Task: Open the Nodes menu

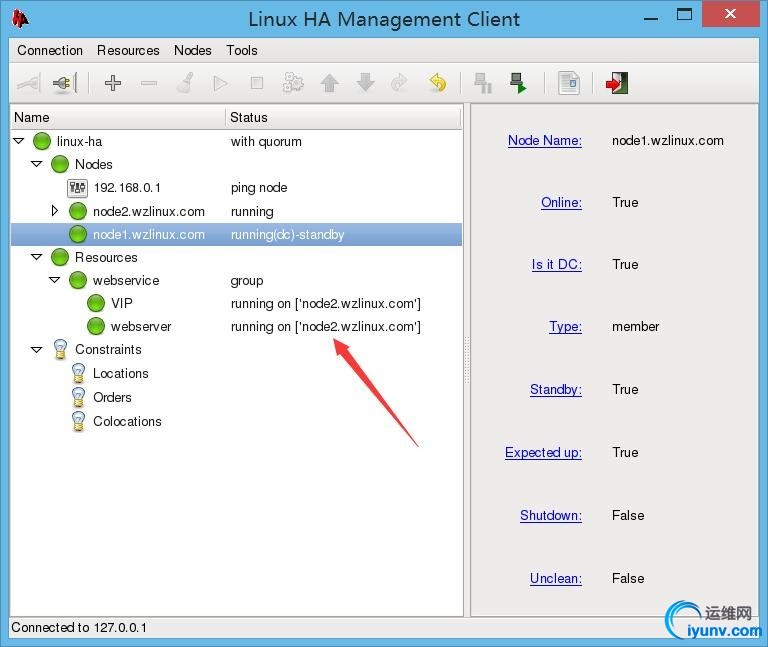Action: tap(193, 50)
